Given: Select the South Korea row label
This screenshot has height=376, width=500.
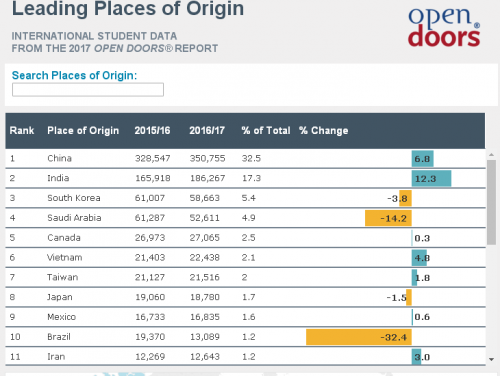Looking at the screenshot, I should click(x=74, y=198).
